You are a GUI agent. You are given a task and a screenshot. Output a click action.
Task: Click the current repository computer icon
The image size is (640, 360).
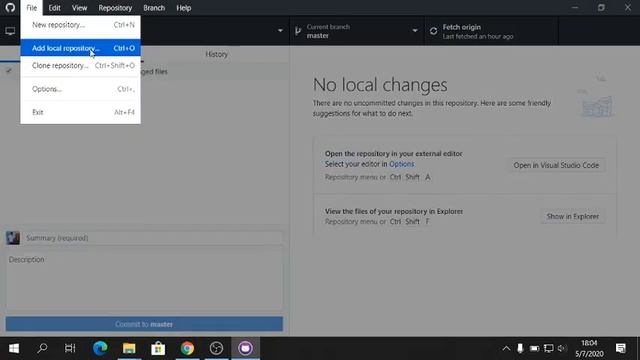(x=10, y=31)
